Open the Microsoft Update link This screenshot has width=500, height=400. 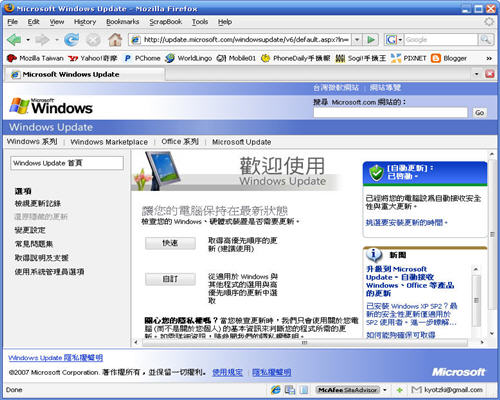(x=241, y=142)
